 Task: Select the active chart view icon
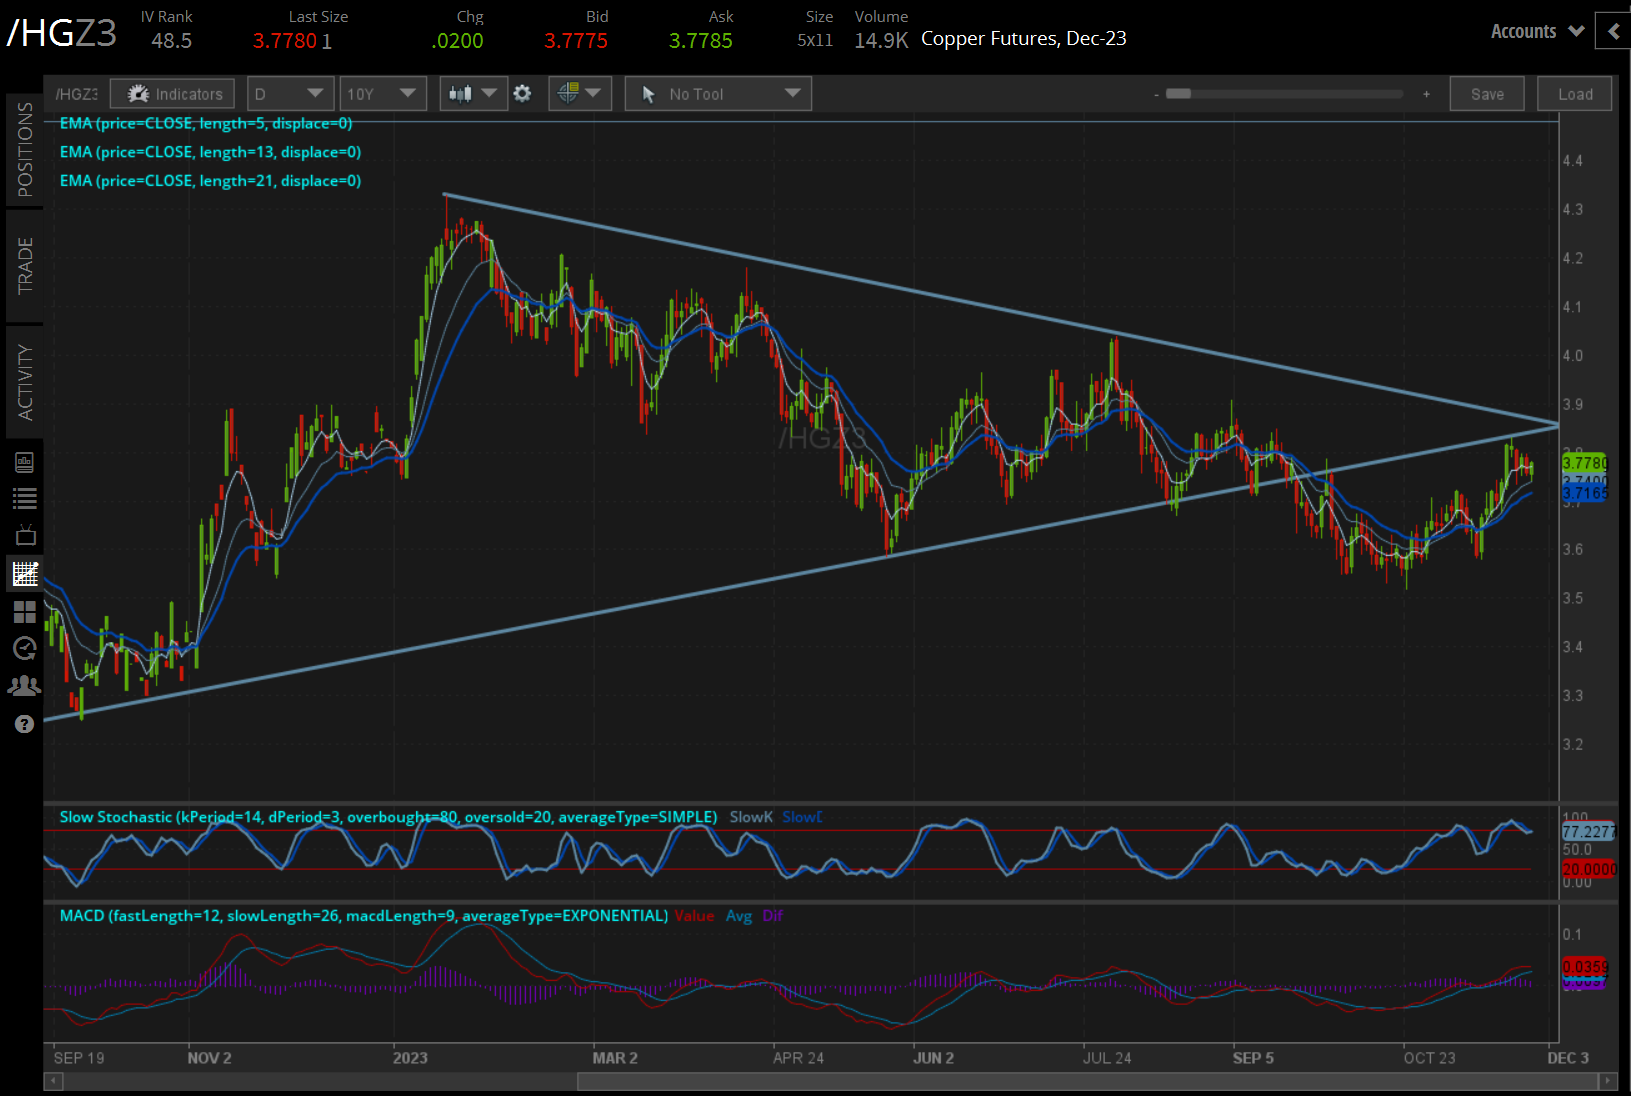point(25,573)
